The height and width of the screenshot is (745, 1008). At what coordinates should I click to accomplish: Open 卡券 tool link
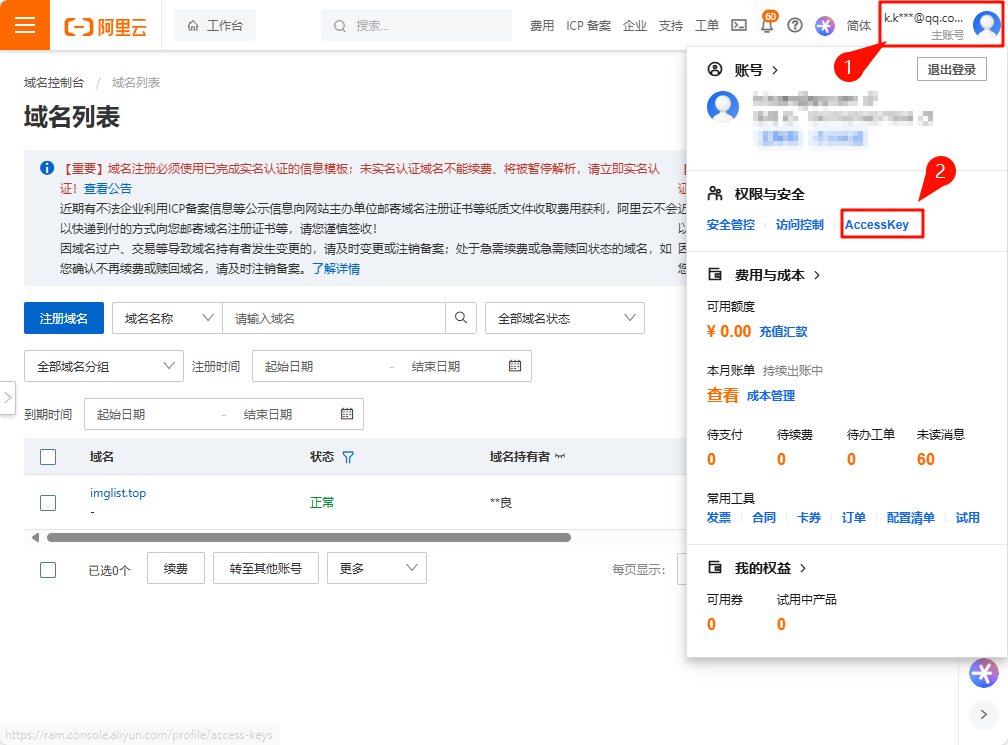point(809,517)
